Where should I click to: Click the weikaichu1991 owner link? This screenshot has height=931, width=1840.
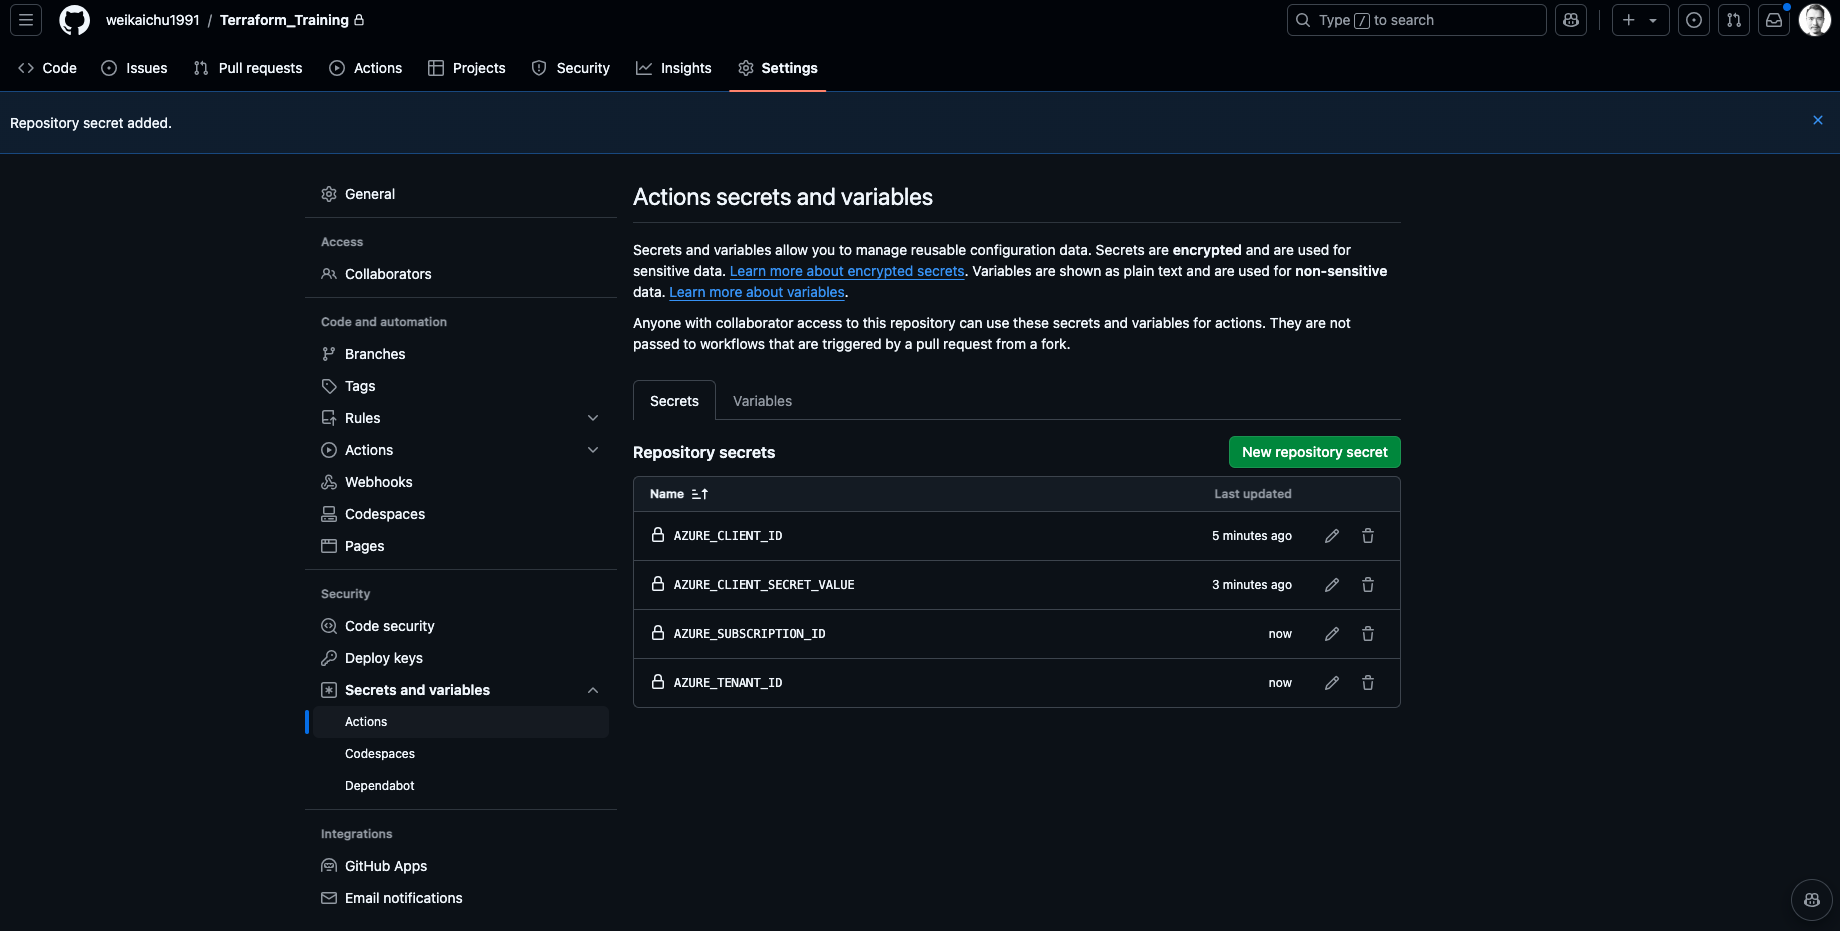pyautogui.click(x=153, y=20)
